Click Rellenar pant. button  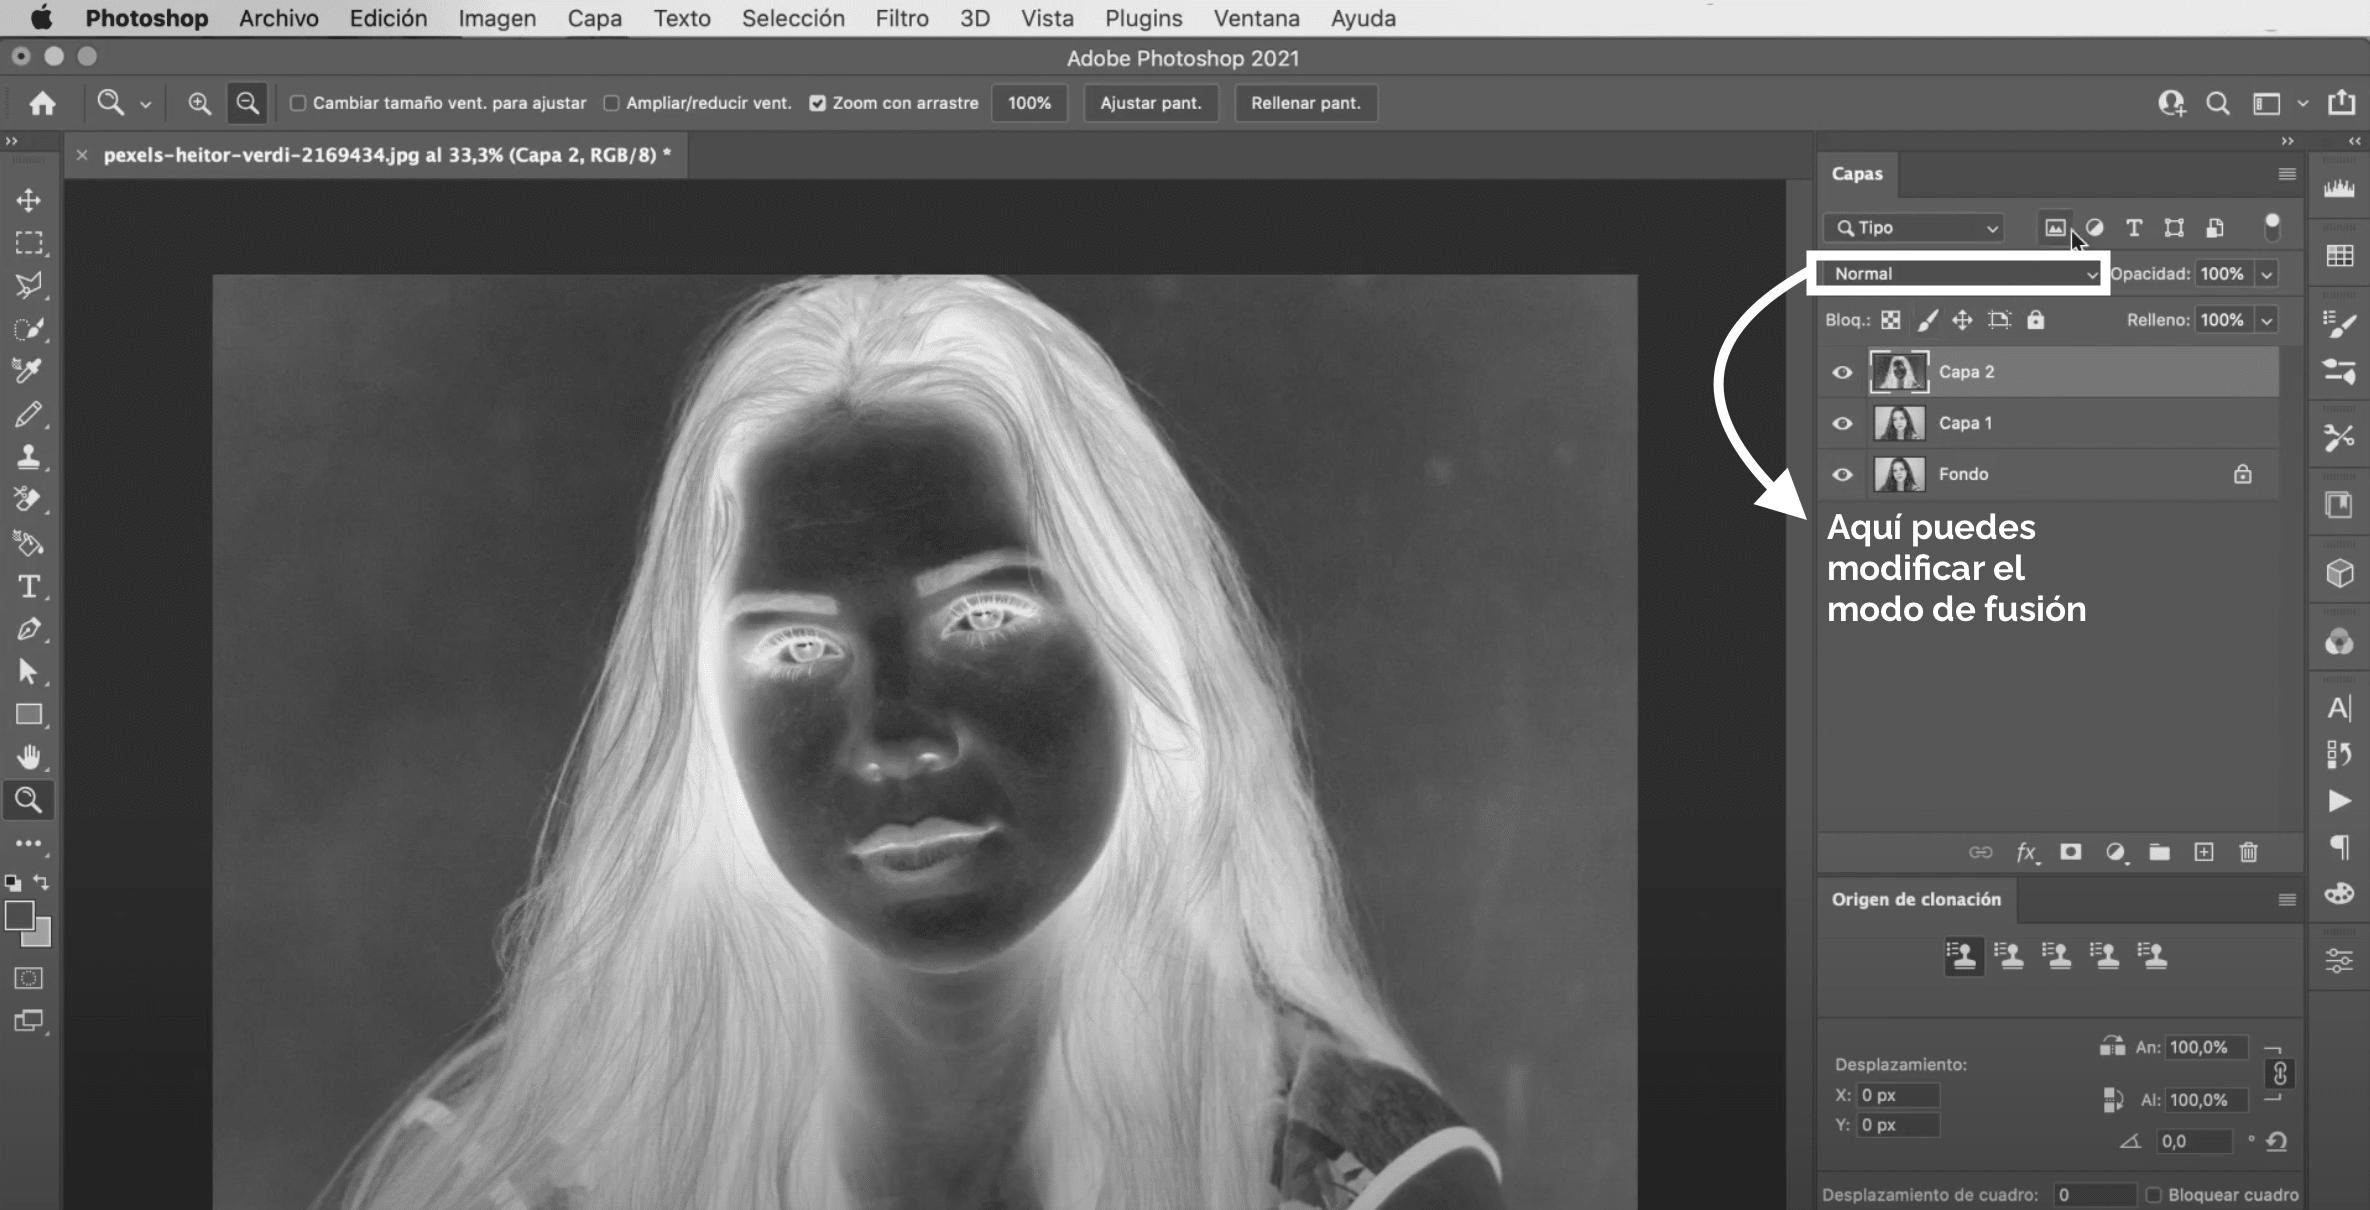pyautogui.click(x=1305, y=102)
